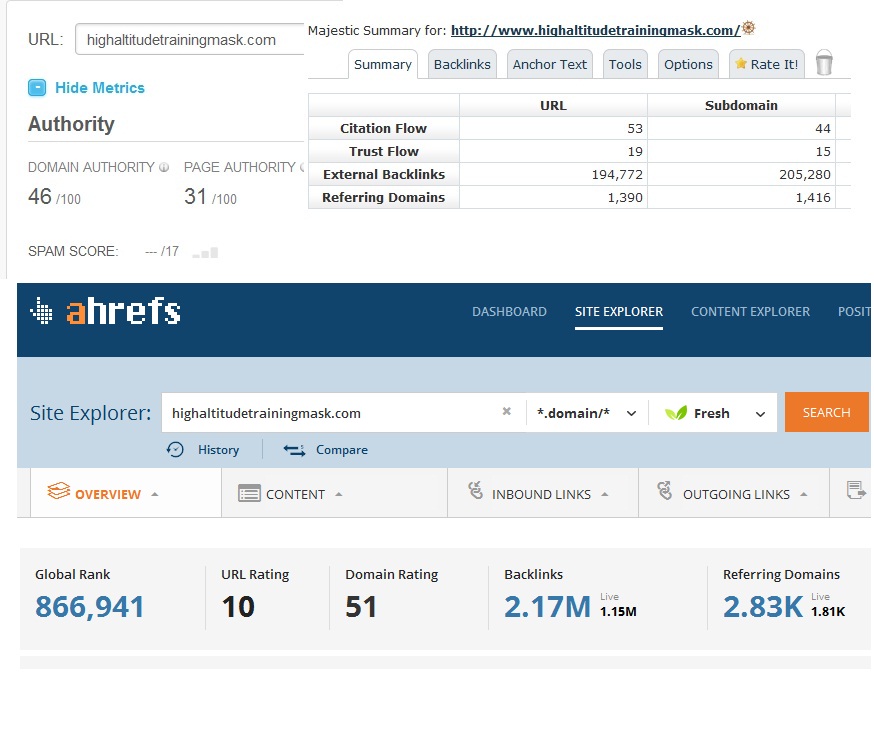Click the Live referring domains 1.81K
This screenshot has width=874, height=736.
click(x=828, y=612)
